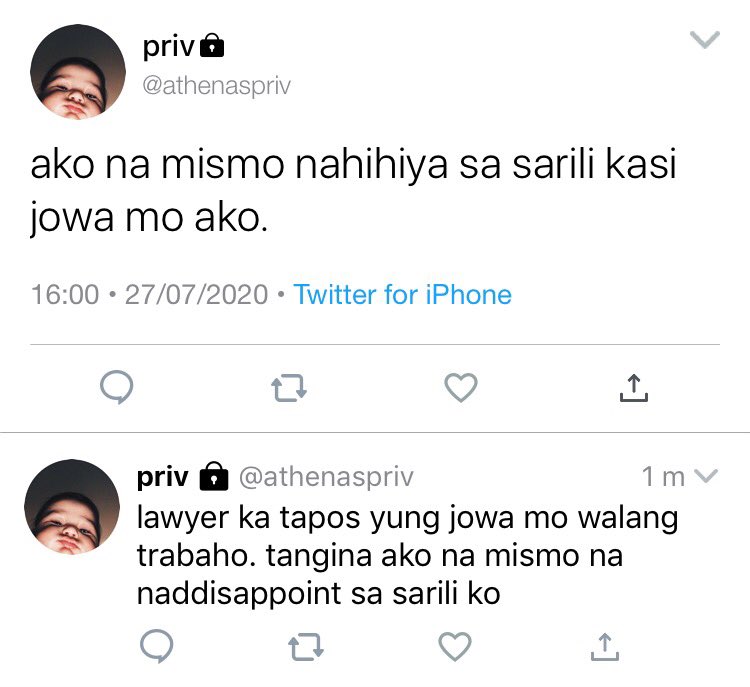View large profile picture at top
750x687 pixels.
tap(78, 72)
